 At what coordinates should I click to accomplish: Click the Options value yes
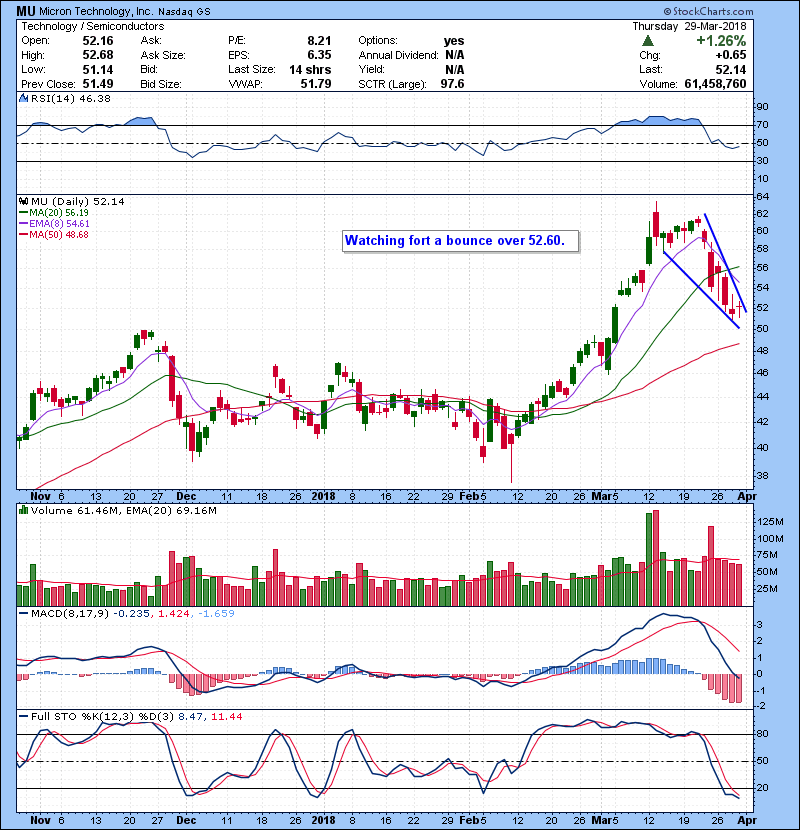pyautogui.click(x=454, y=41)
